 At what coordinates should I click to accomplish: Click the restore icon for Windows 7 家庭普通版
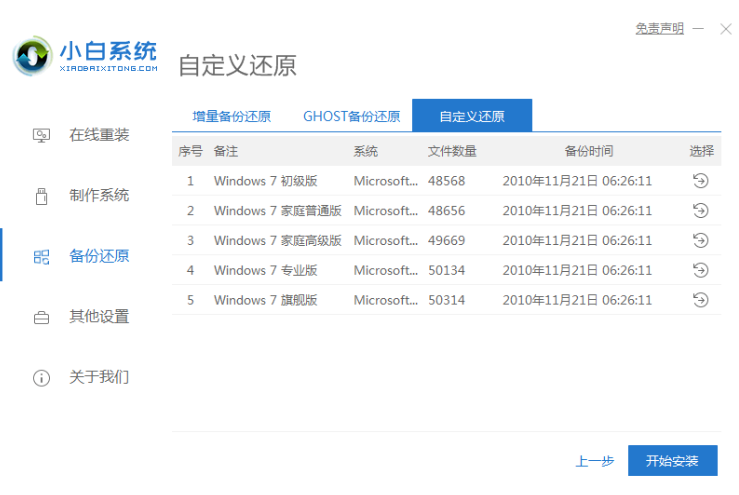(700, 211)
